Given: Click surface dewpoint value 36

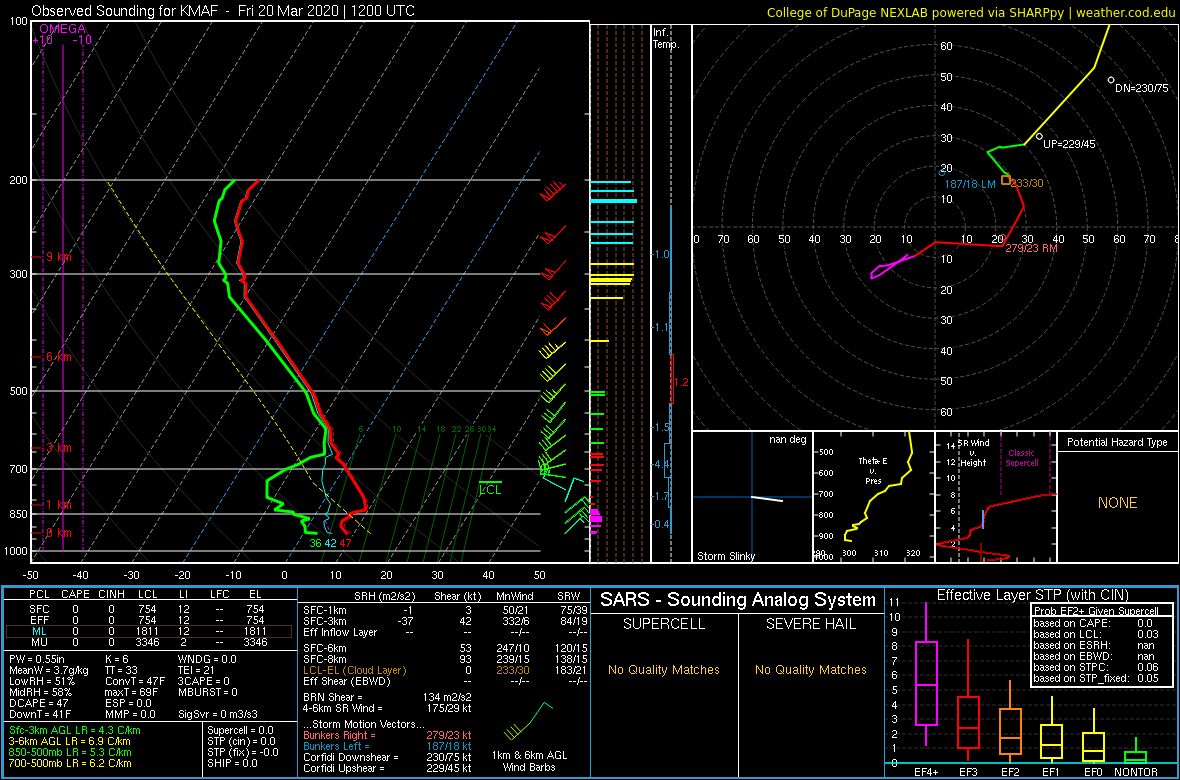Looking at the screenshot, I should (x=315, y=543).
